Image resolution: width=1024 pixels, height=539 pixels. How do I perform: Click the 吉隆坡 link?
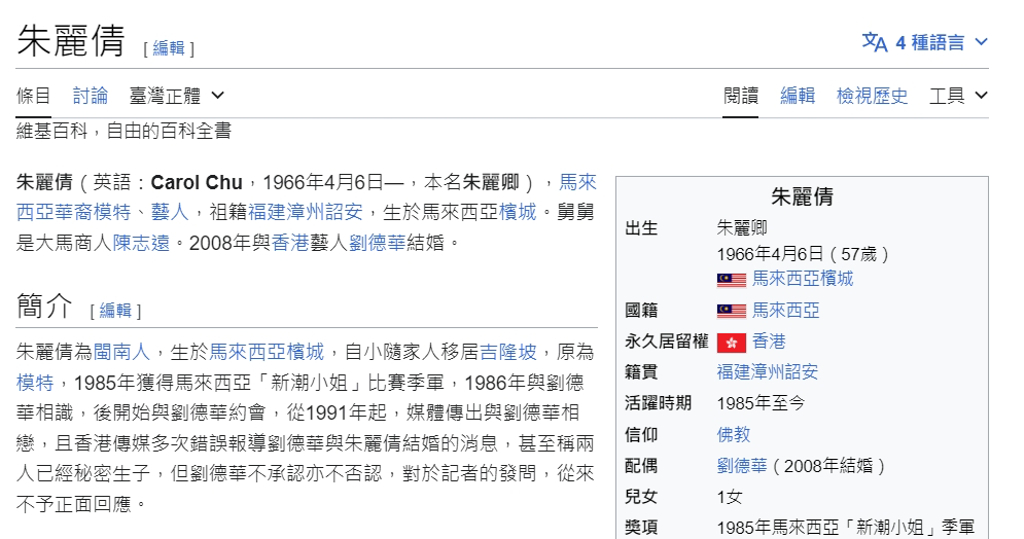click(x=508, y=352)
